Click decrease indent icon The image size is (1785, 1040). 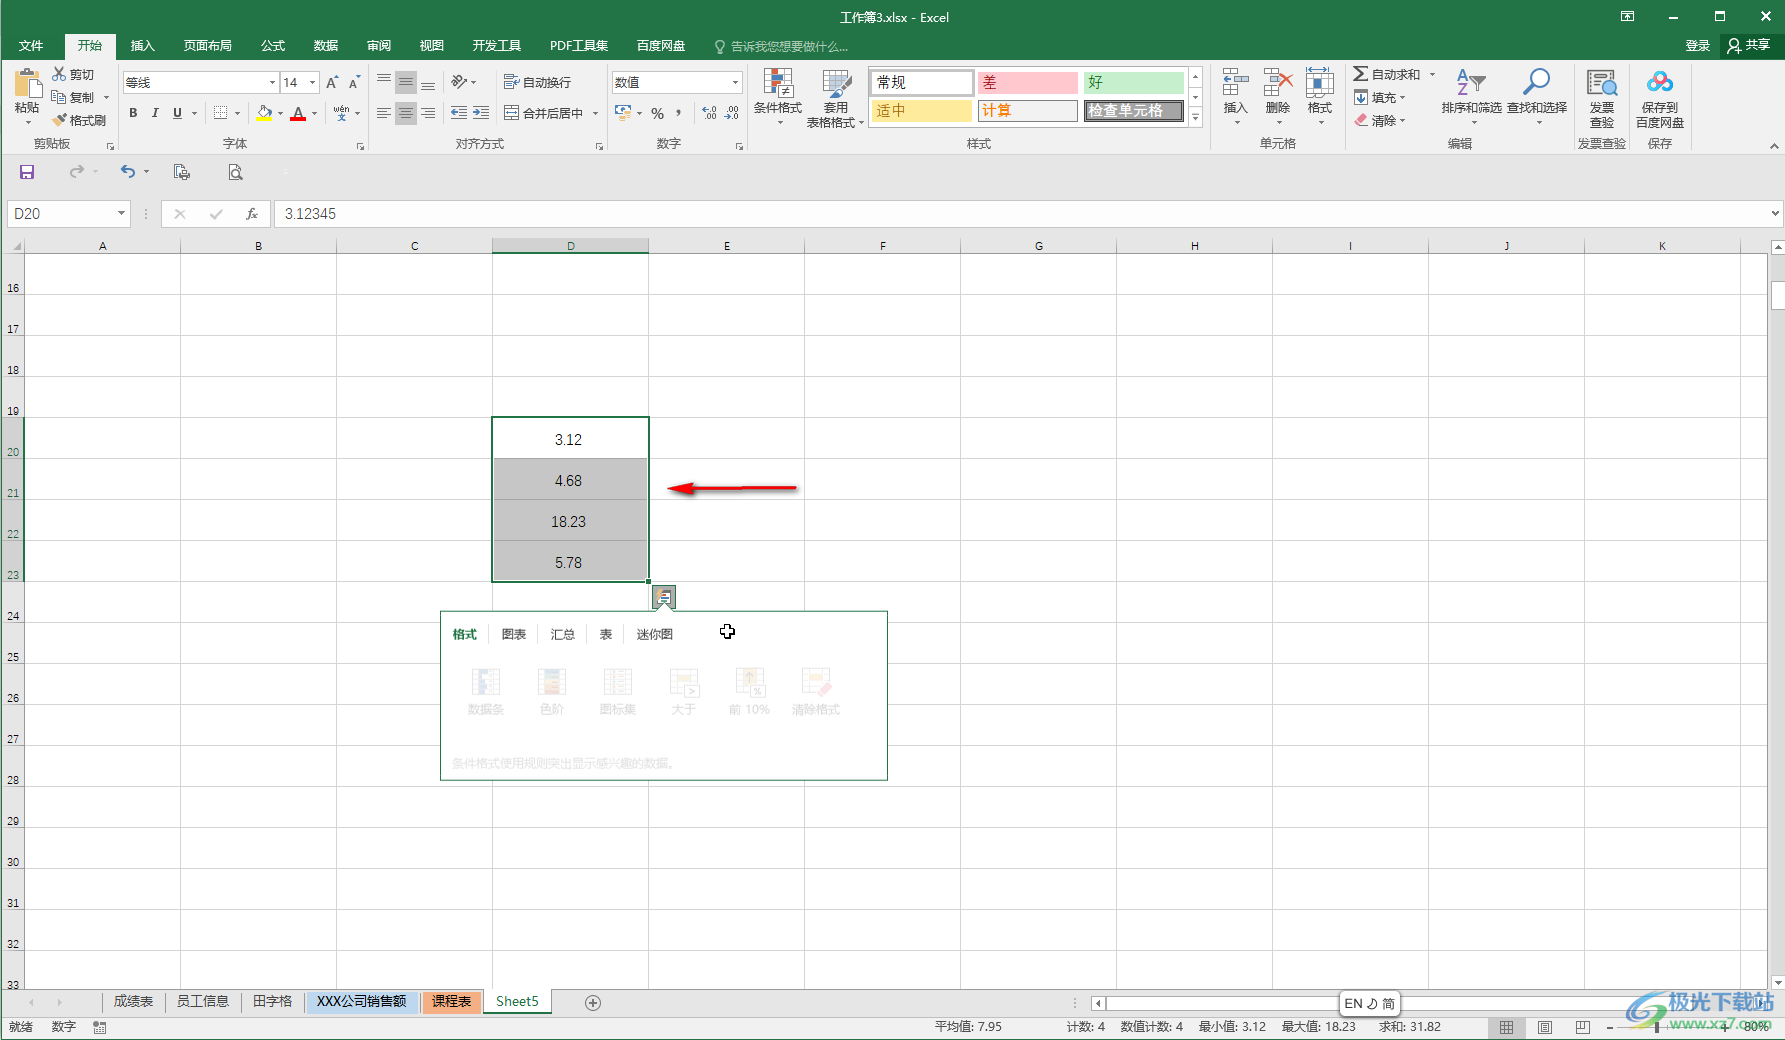tap(459, 113)
